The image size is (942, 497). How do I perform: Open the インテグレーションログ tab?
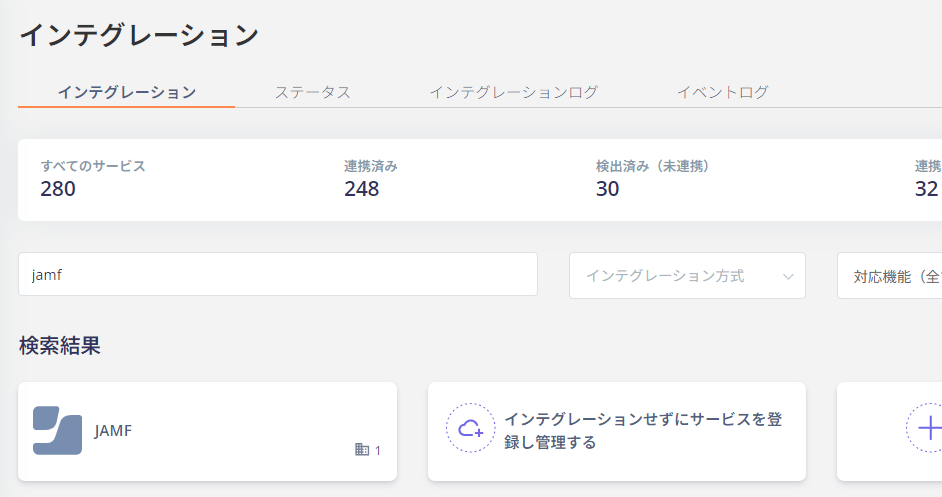(x=514, y=92)
